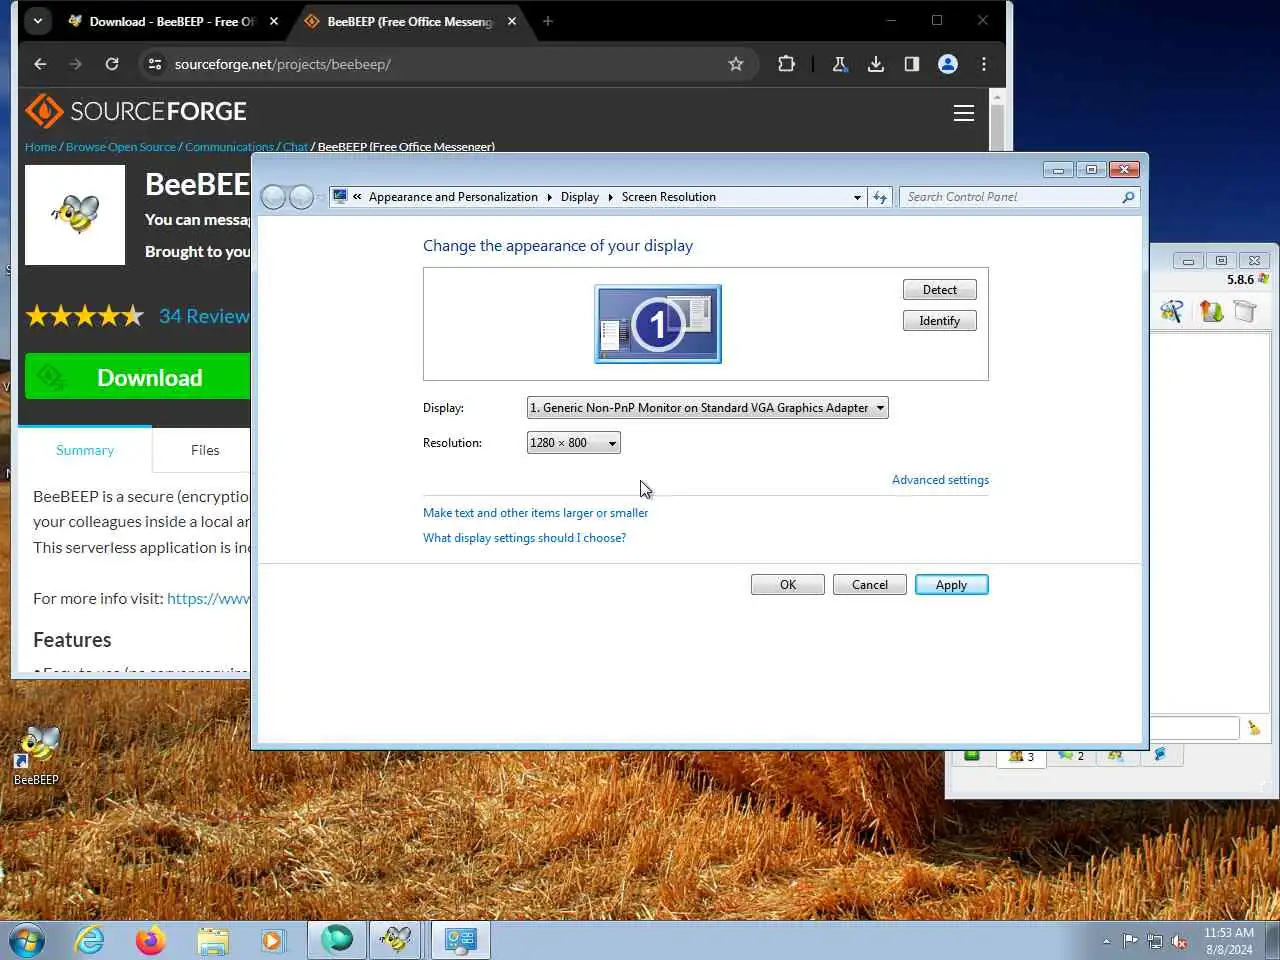Click the Control Panel refresh button

point(880,197)
